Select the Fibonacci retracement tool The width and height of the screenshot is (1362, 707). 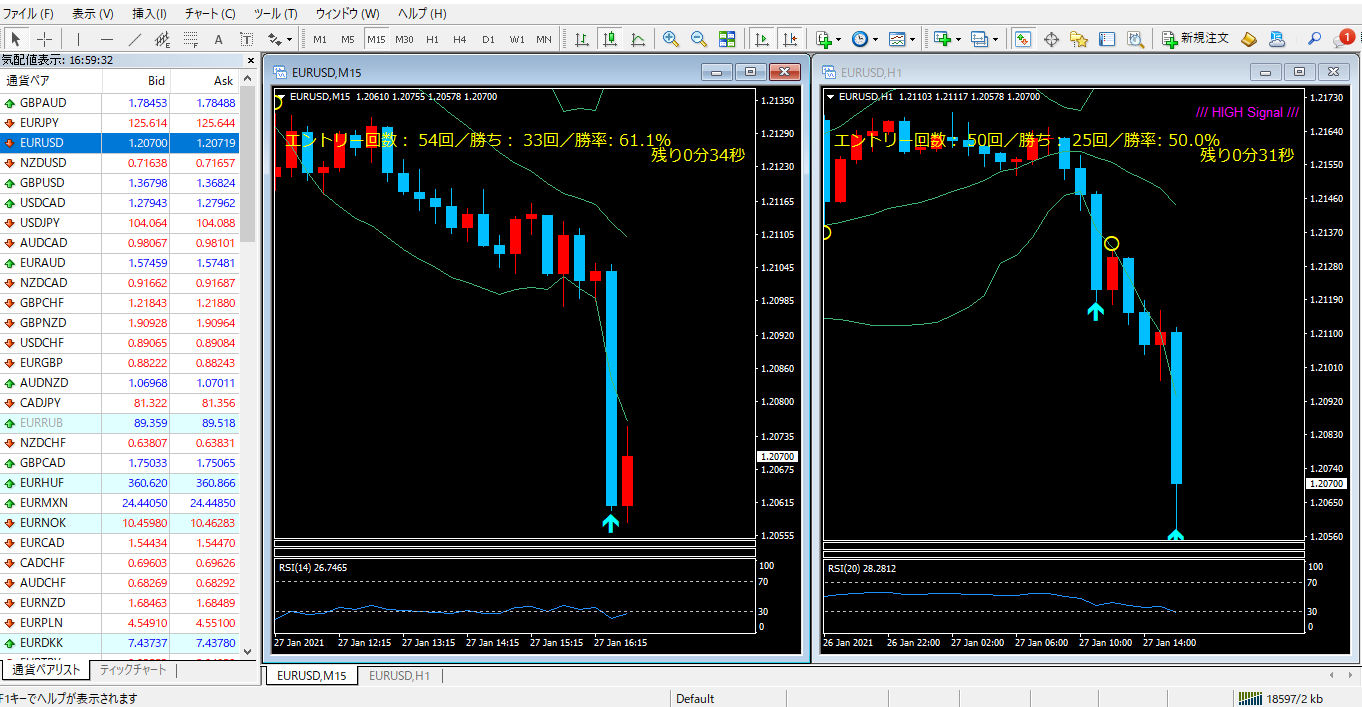click(x=190, y=39)
